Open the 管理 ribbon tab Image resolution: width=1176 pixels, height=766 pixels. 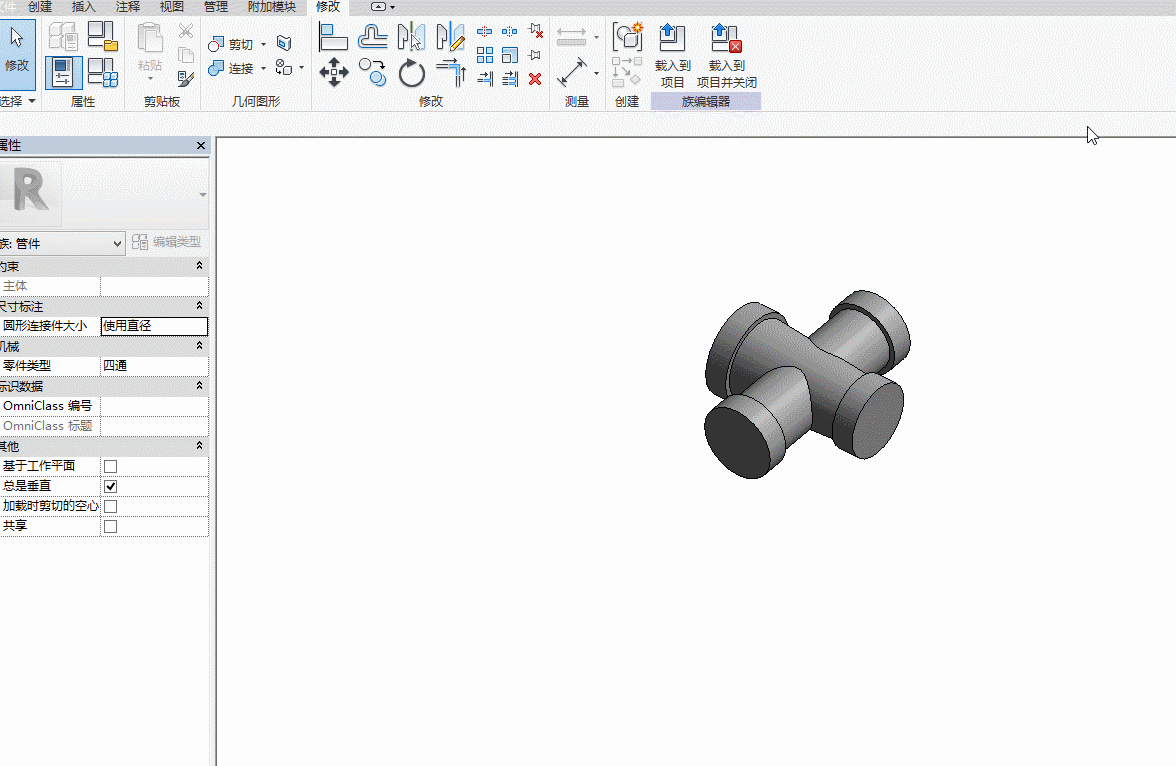[x=216, y=7]
